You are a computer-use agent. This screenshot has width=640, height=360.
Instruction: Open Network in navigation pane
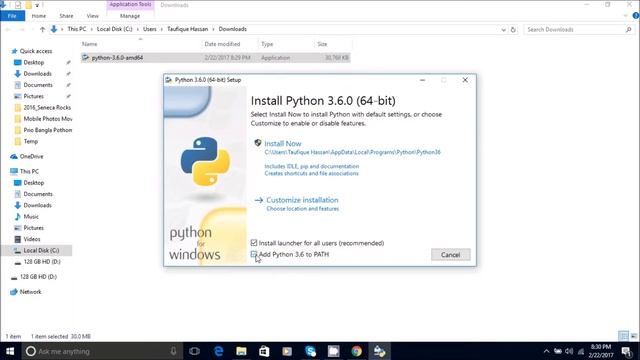(x=31, y=292)
